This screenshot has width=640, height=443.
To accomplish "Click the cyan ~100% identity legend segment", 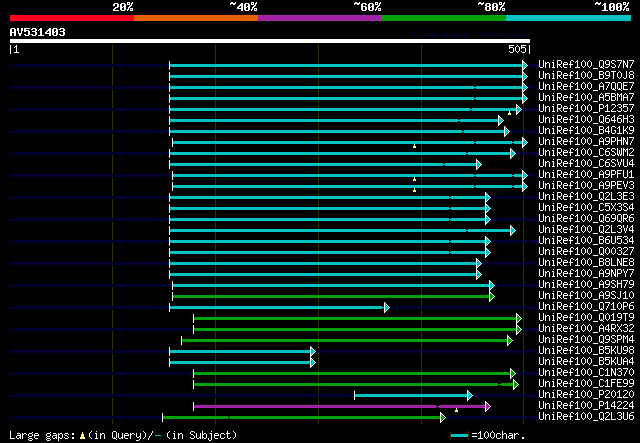I will click(x=569, y=18).
